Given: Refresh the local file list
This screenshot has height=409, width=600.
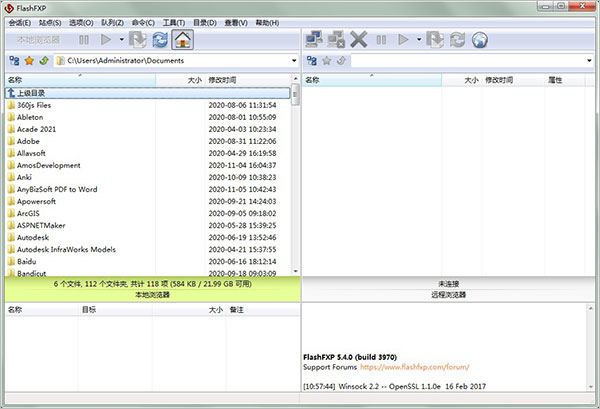Looking at the screenshot, I should [160, 40].
